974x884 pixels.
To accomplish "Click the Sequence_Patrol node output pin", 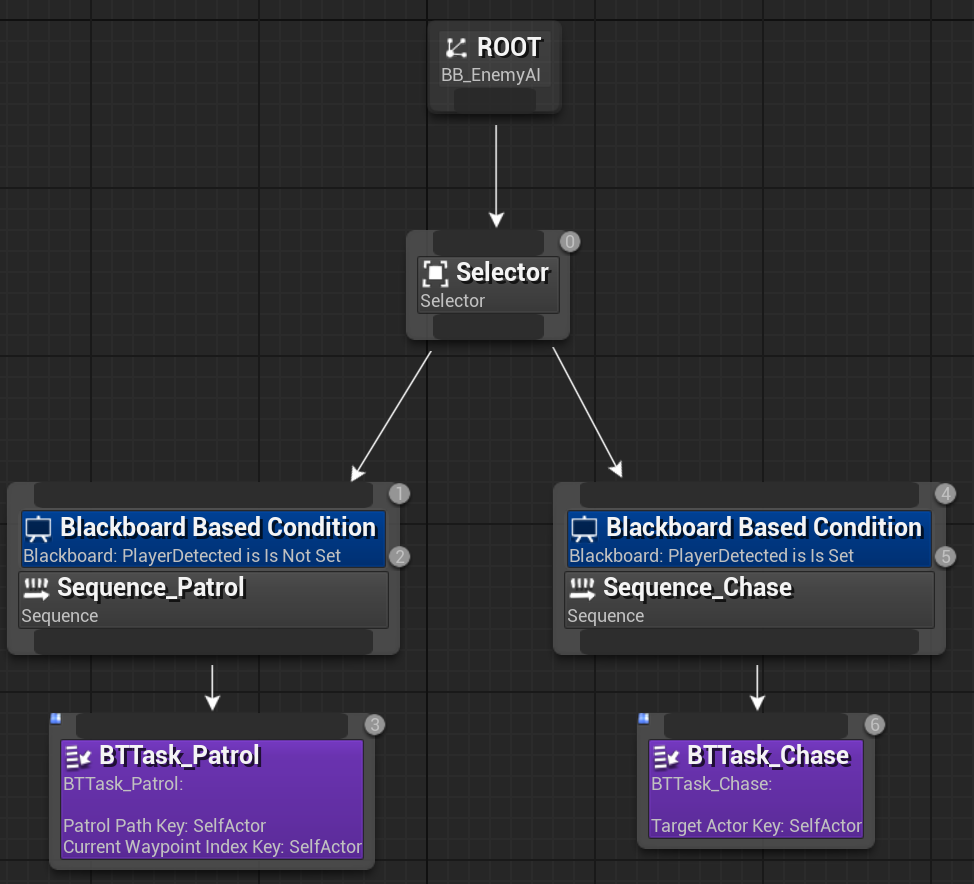I will click(x=203, y=642).
